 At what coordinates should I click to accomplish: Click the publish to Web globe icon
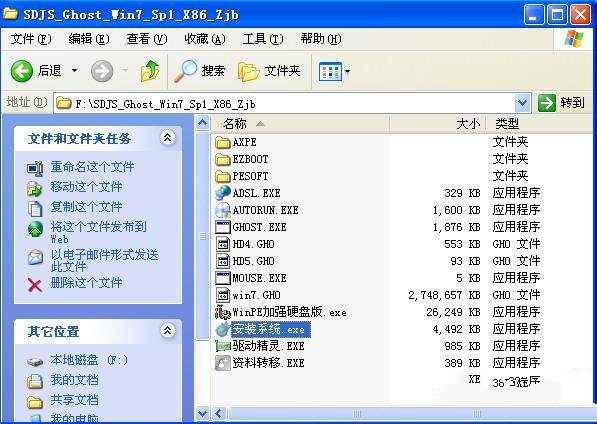tap(35, 228)
